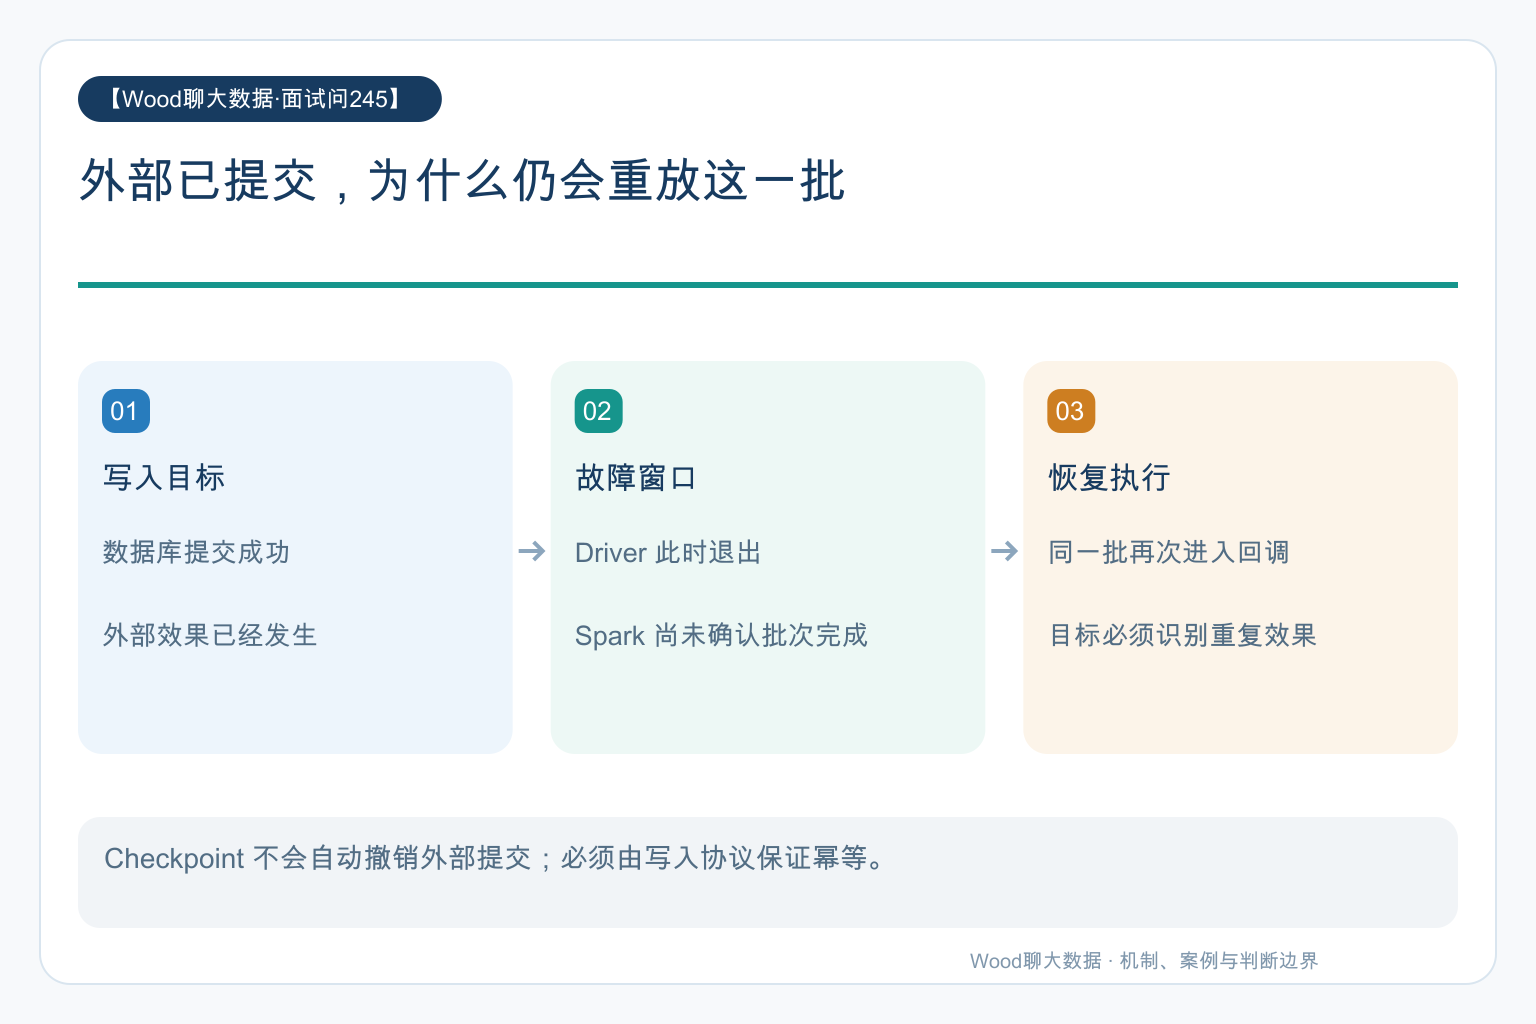Click the text 外部效果已经发生

tap(210, 635)
